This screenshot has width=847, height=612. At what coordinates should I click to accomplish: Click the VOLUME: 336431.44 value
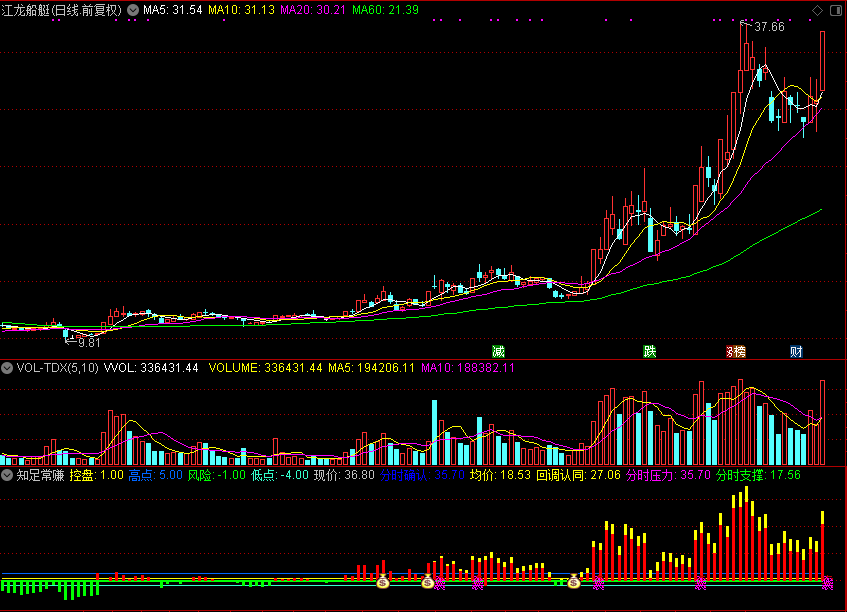click(x=265, y=368)
